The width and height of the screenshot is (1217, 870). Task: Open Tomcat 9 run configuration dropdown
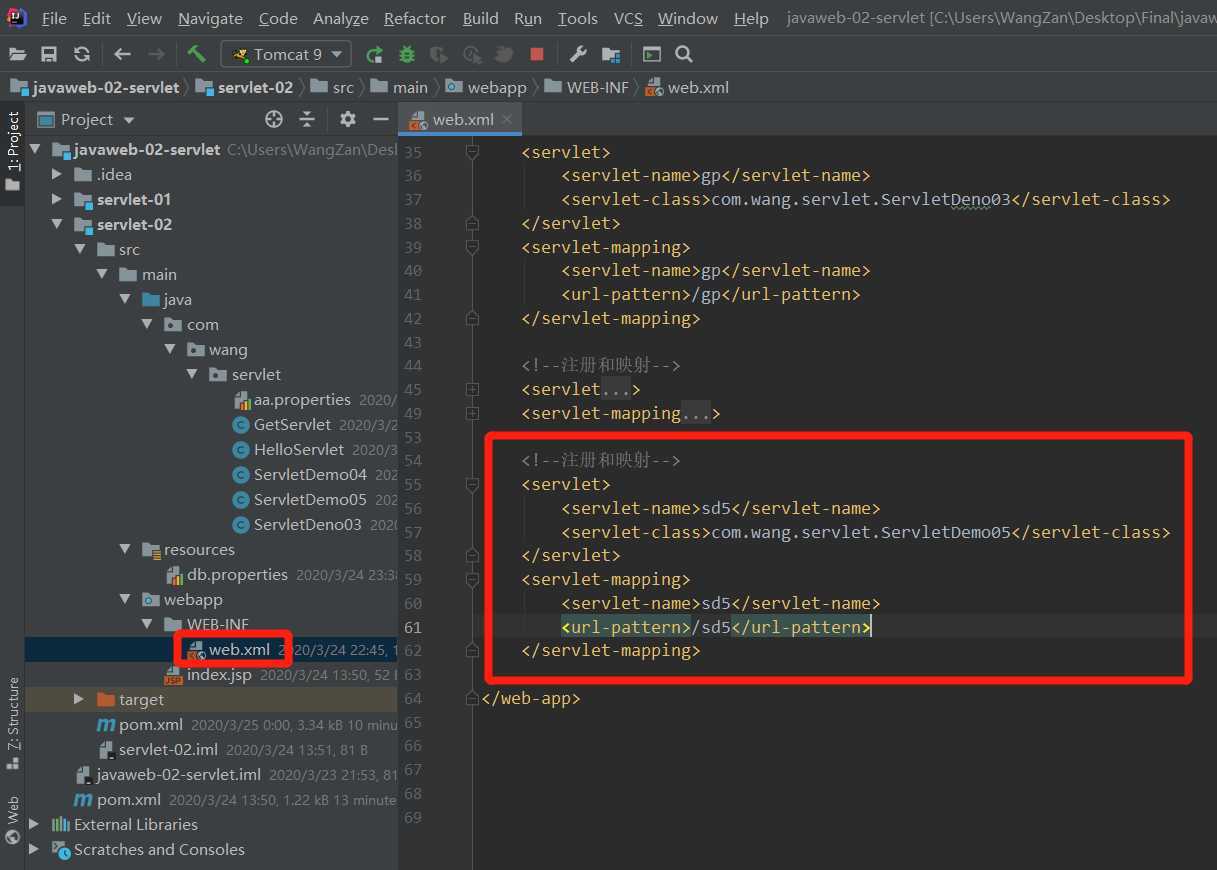(x=286, y=54)
